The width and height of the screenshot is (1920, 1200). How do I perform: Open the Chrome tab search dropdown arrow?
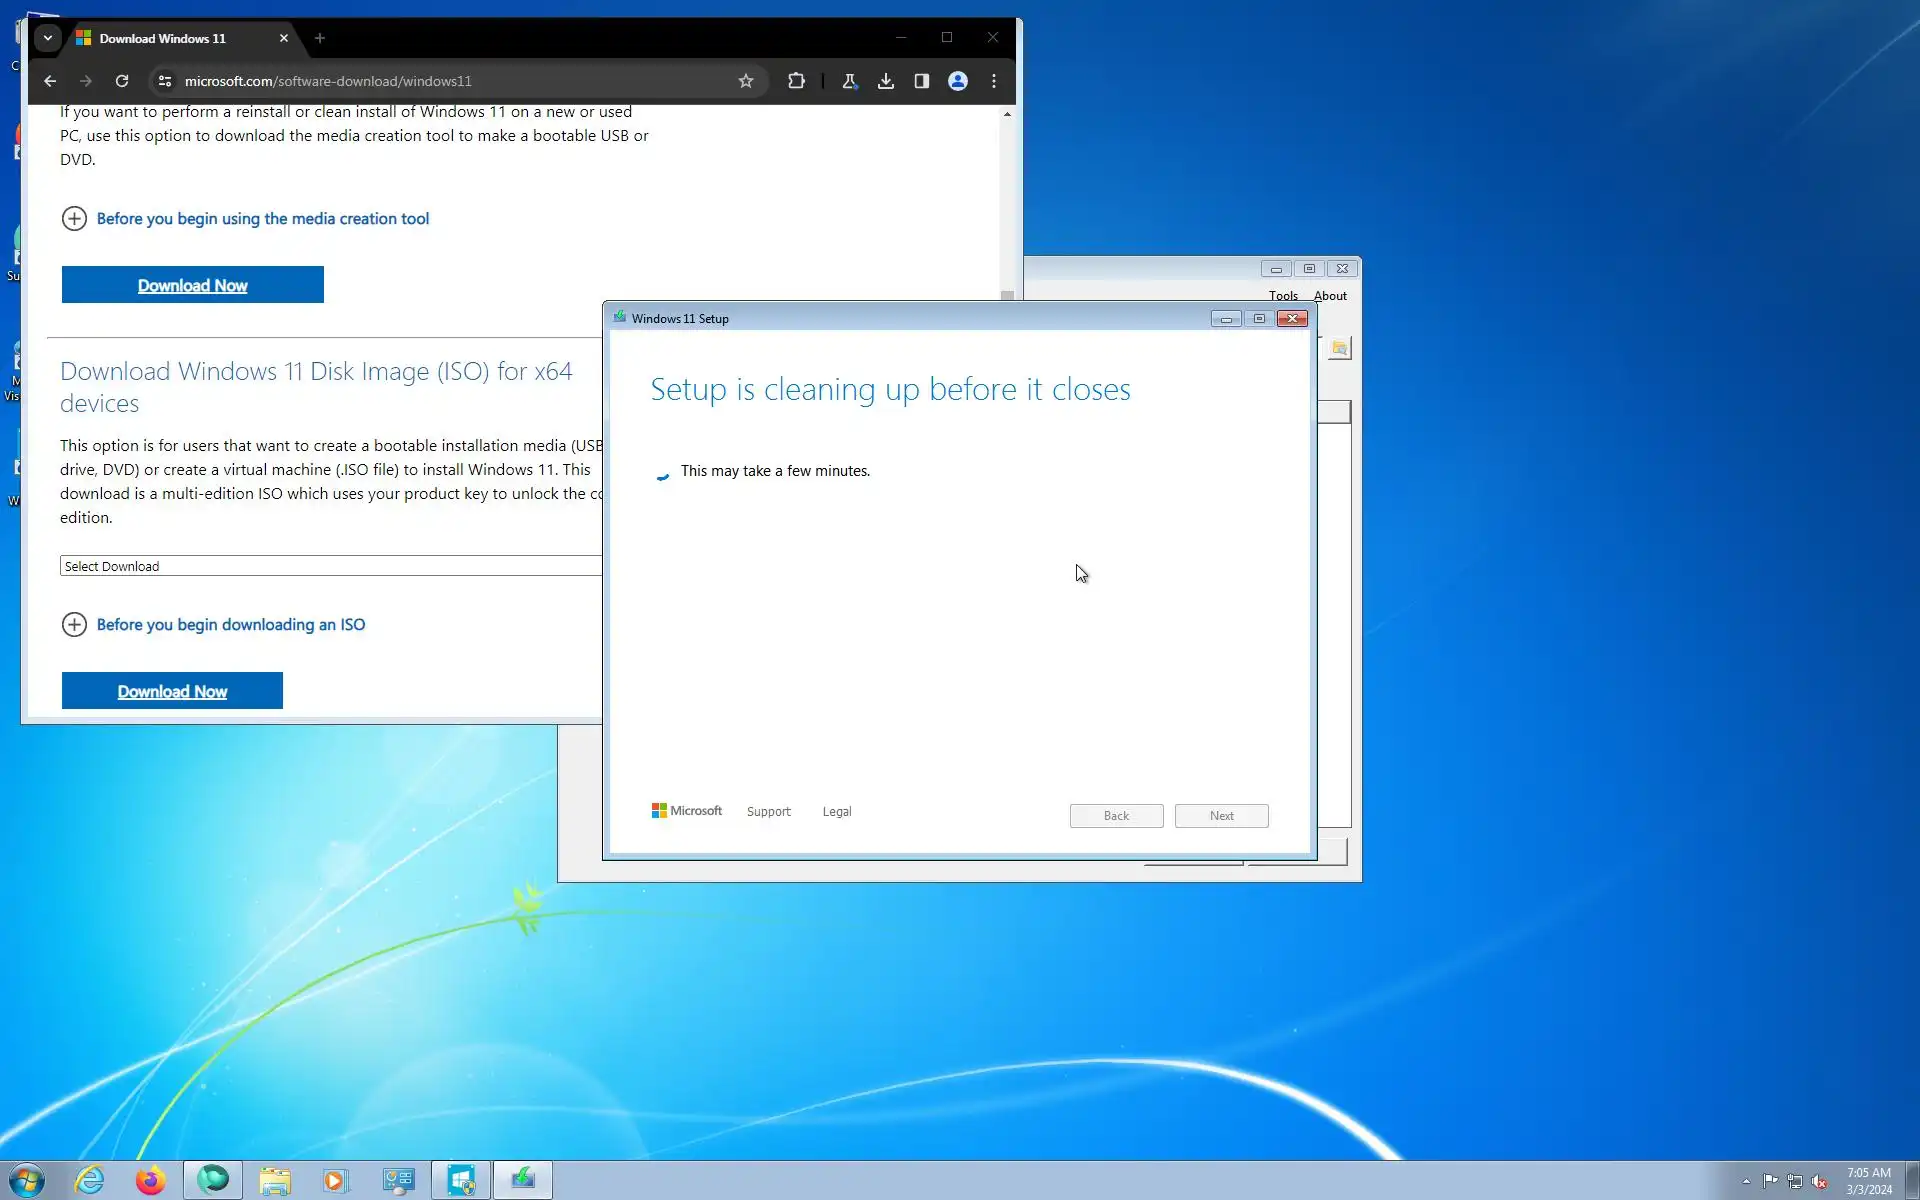(47, 38)
